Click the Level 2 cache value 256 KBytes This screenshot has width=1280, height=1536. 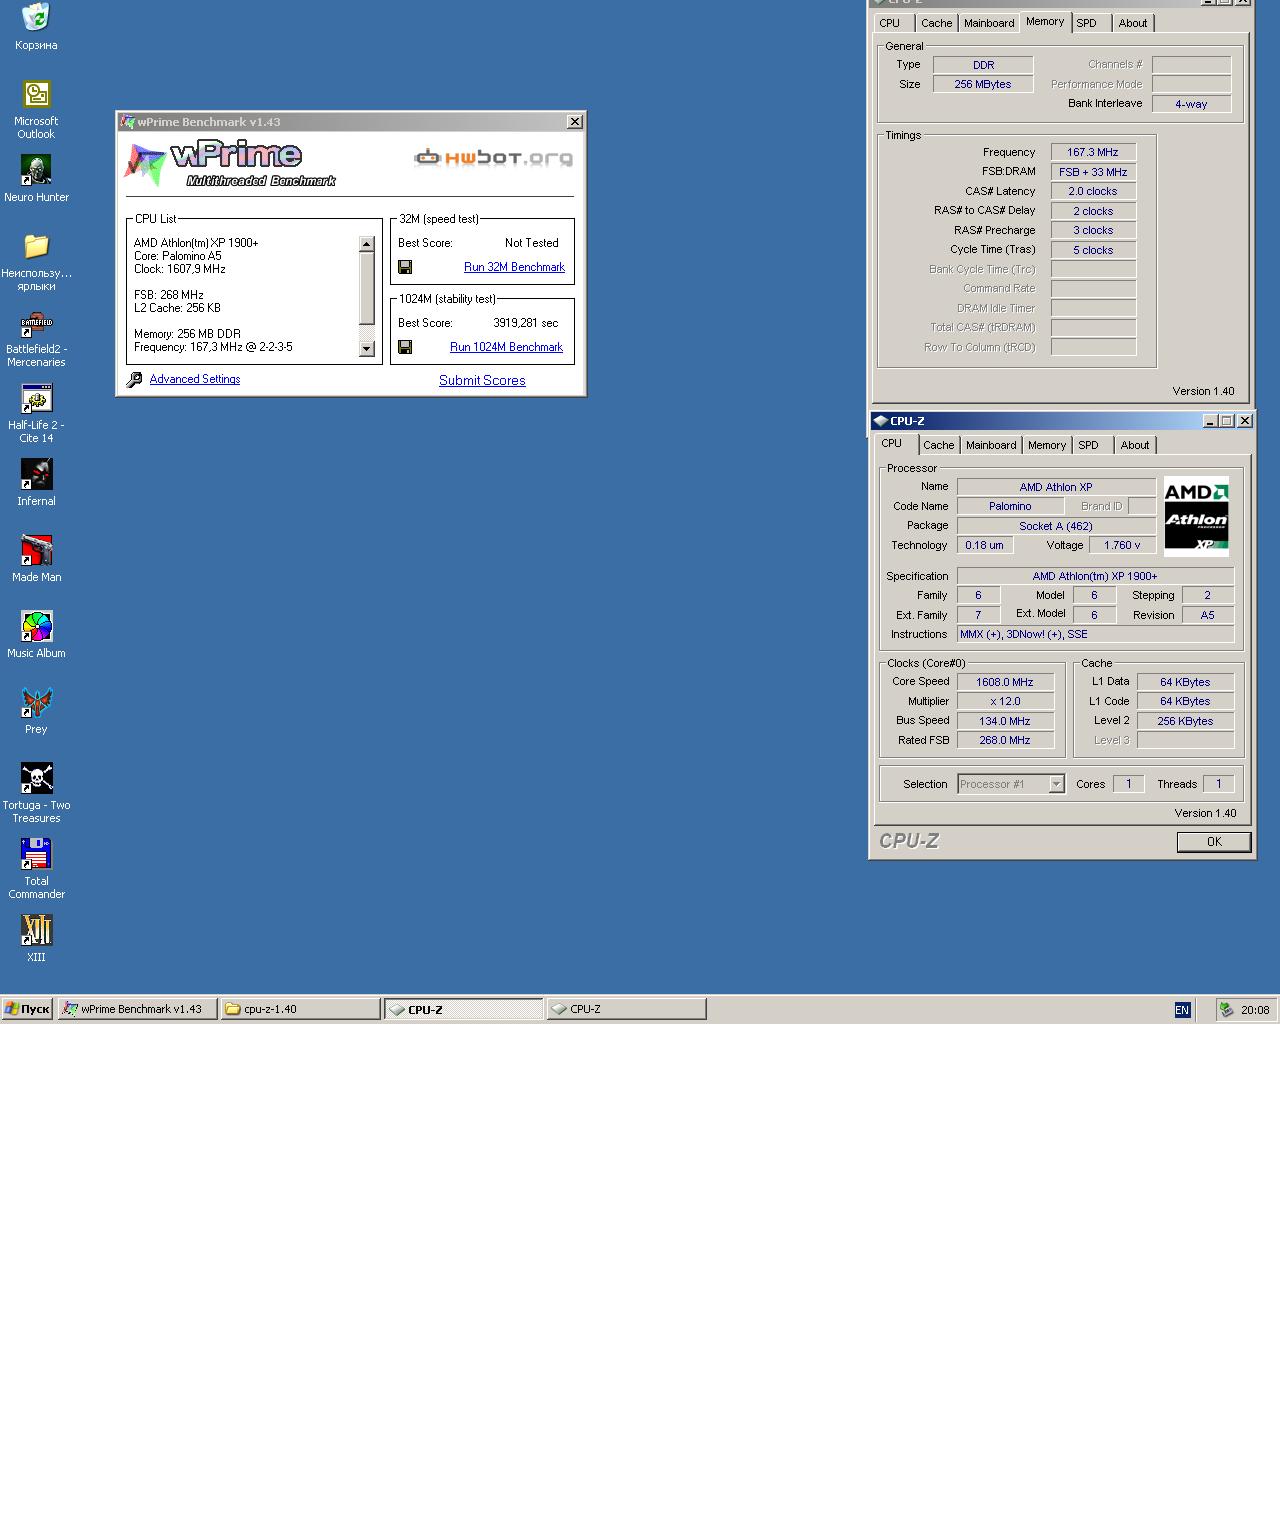point(1185,721)
